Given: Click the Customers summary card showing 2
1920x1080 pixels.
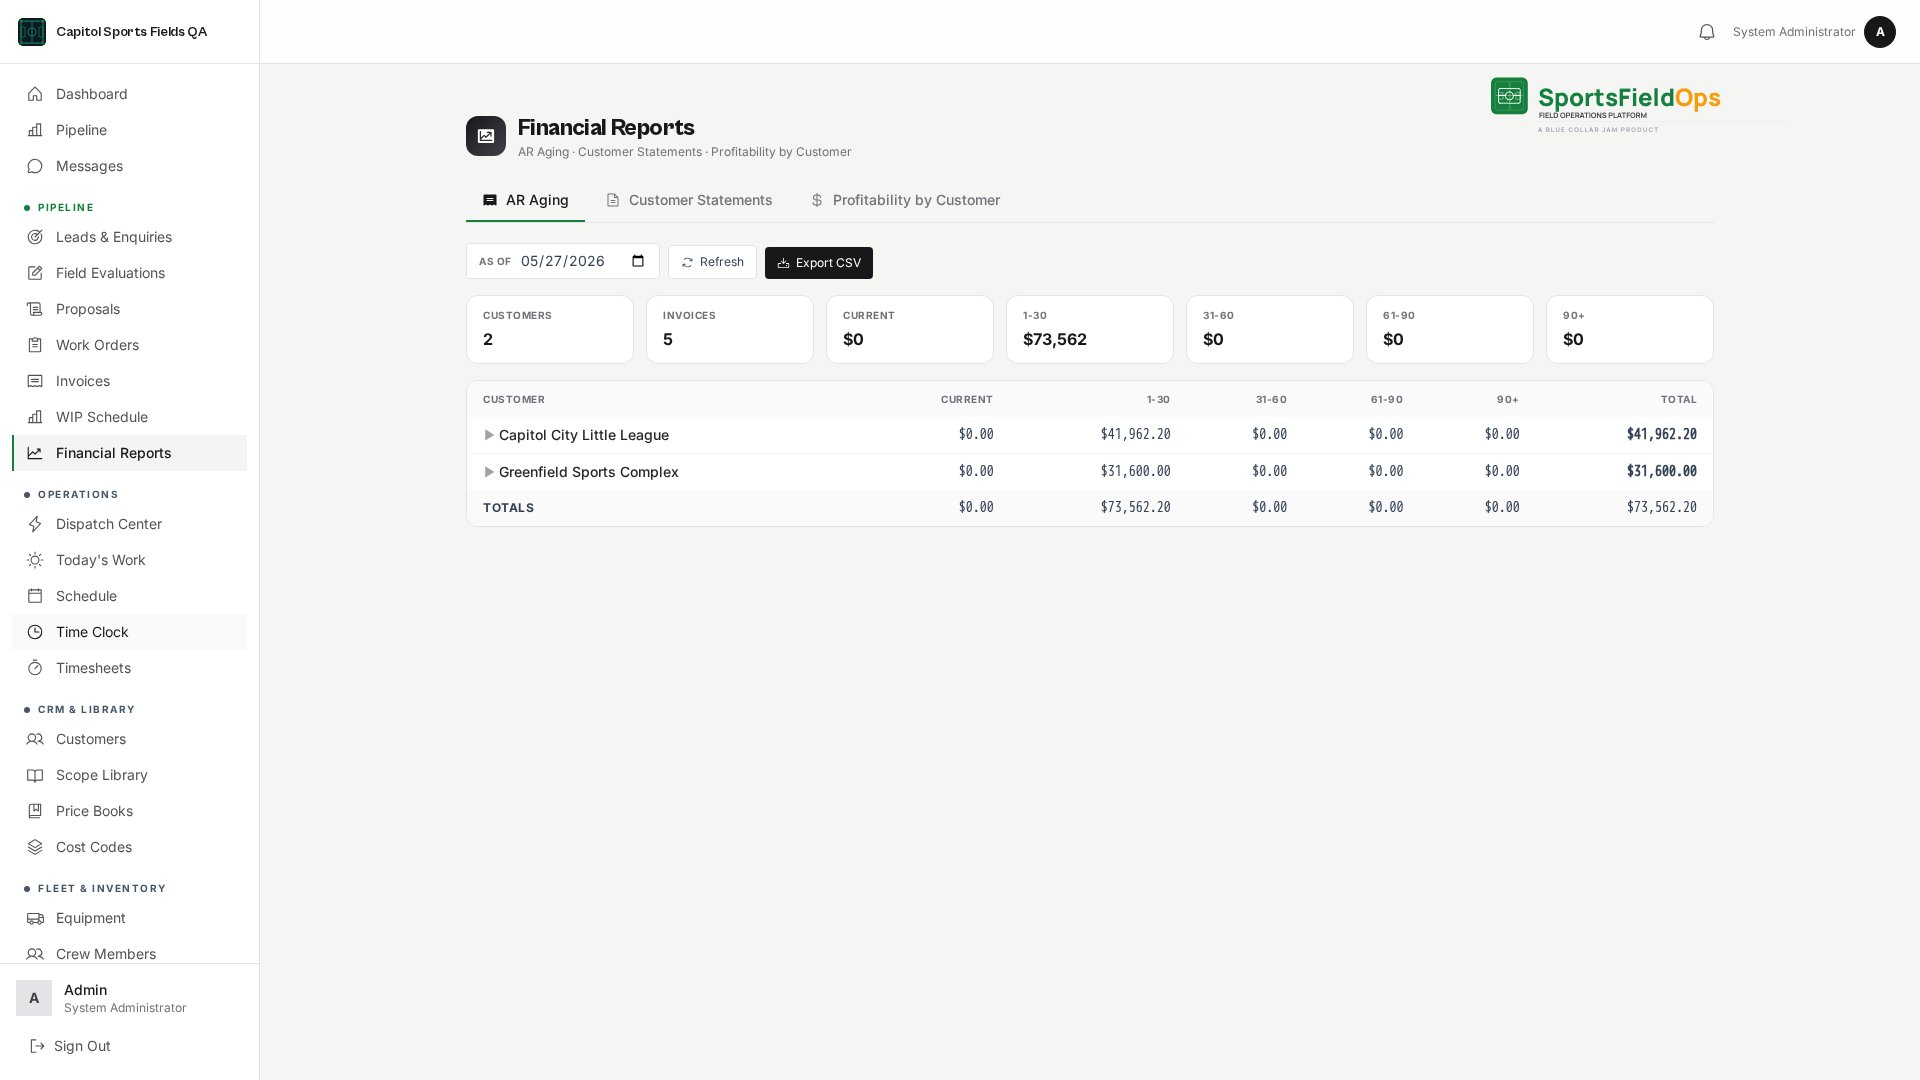Looking at the screenshot, I should click(x=550, y=329).
